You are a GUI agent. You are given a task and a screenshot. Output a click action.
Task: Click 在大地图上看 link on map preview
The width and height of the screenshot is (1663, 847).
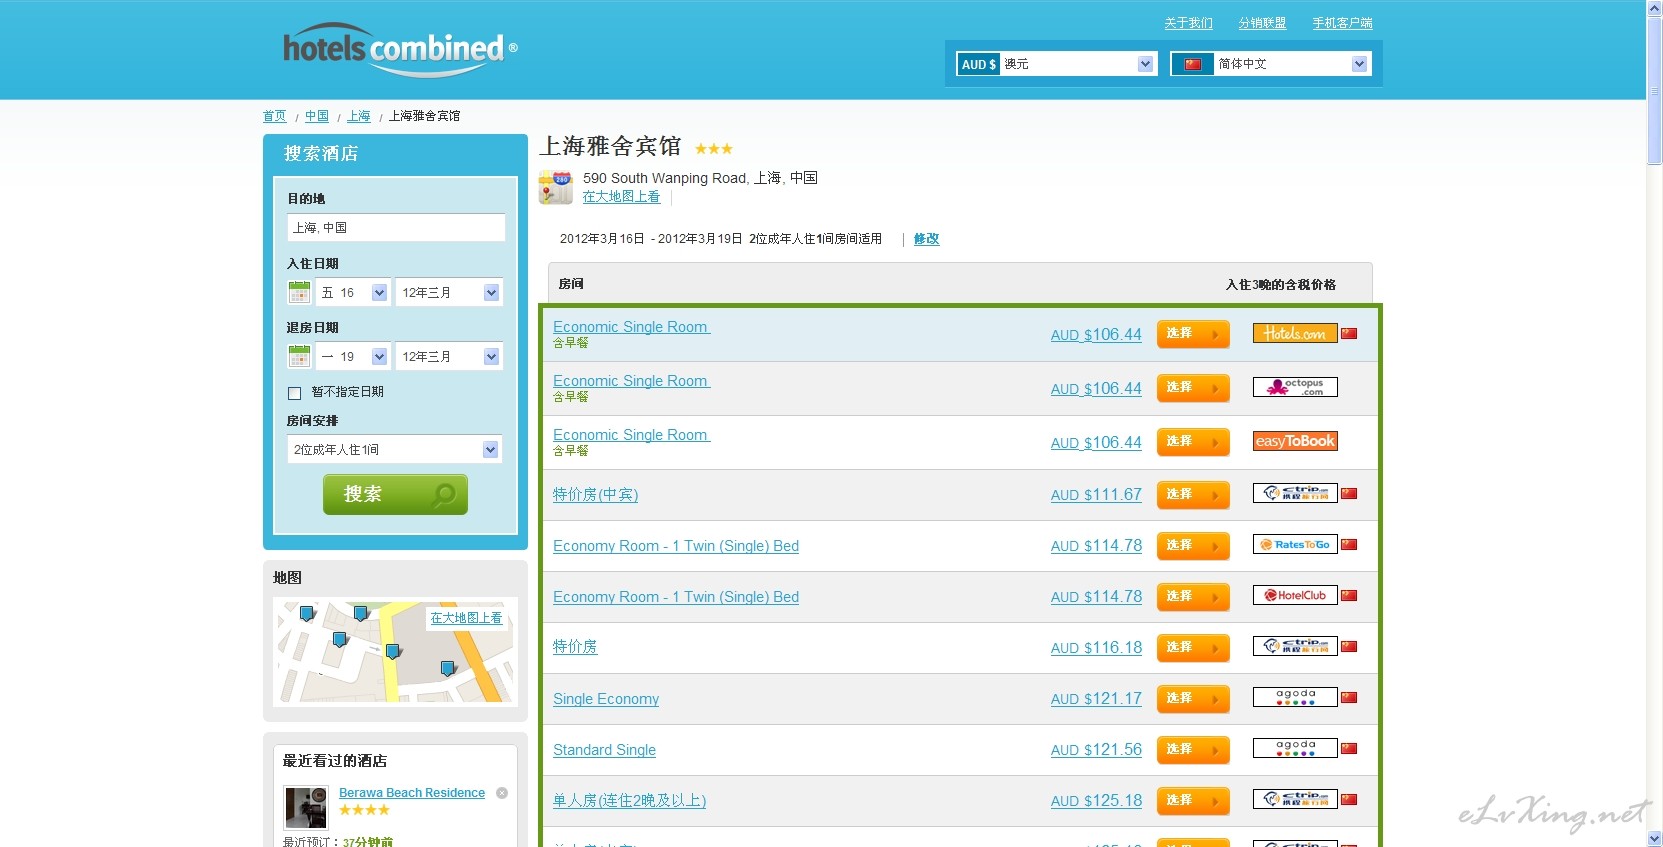[466, 618]
